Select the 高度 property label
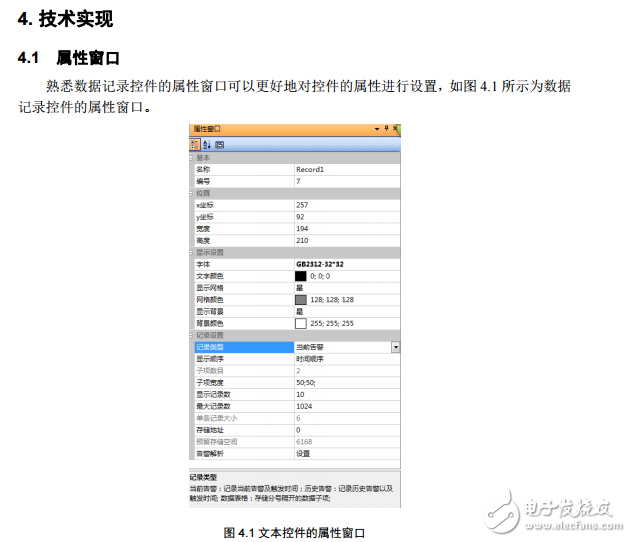The height and width of the screenshot is (542, 631). tap(203, 241)
